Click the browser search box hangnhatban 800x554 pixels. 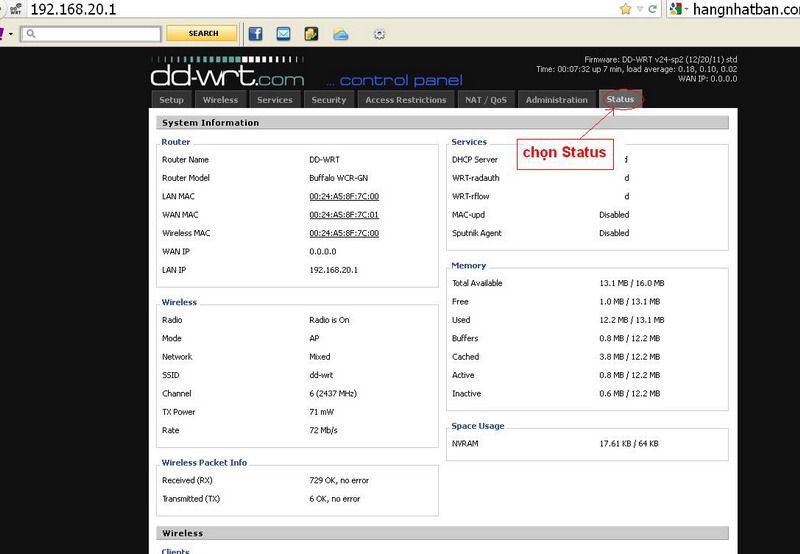click(x=745, y=9)
